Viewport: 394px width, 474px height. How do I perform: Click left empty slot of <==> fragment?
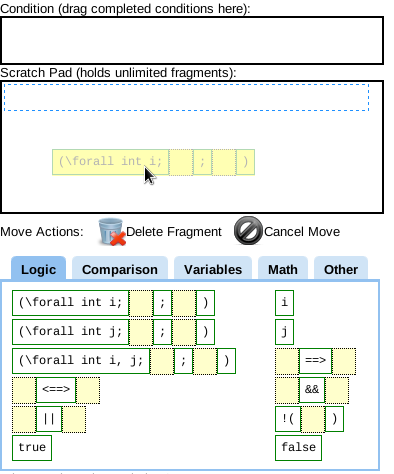click(24, 390)
